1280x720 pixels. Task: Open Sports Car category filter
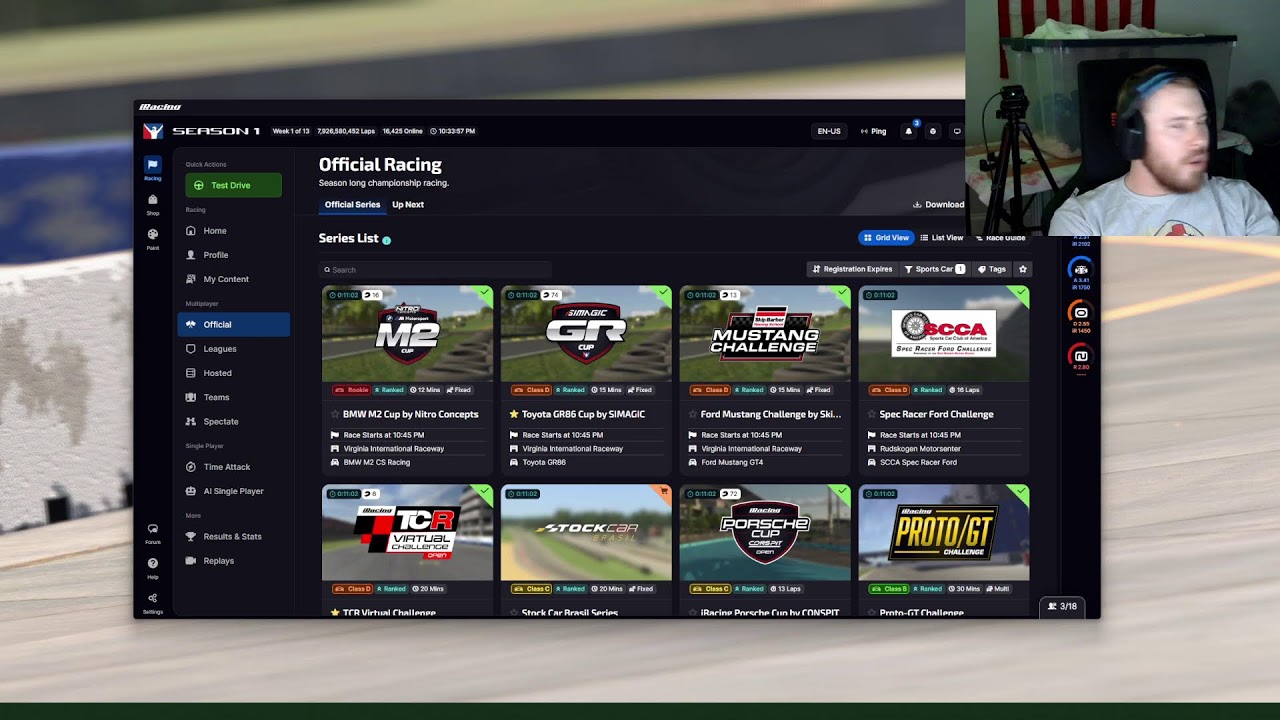[x=934, y=269]
